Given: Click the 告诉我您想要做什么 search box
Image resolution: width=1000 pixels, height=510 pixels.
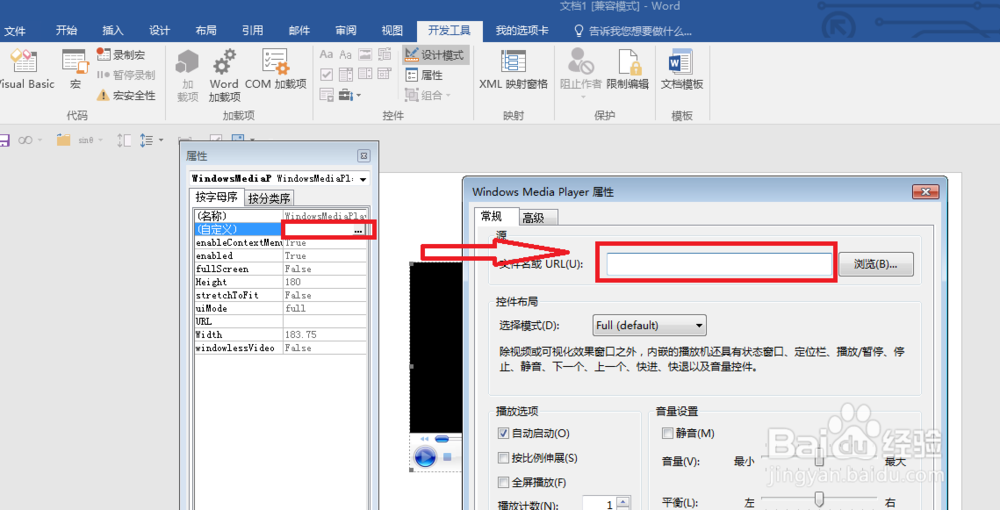Looking at the screenshot, I should pos(633,31).
